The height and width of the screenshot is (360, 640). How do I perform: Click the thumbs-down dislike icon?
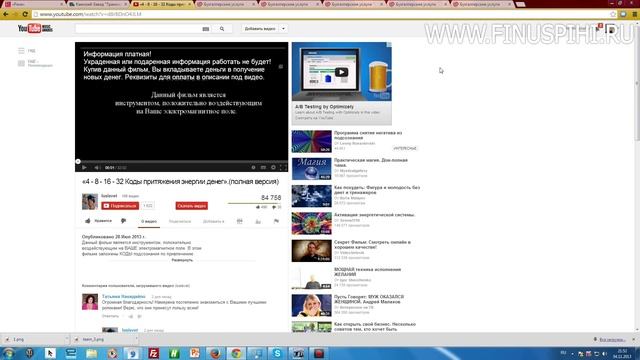(123, 221)
